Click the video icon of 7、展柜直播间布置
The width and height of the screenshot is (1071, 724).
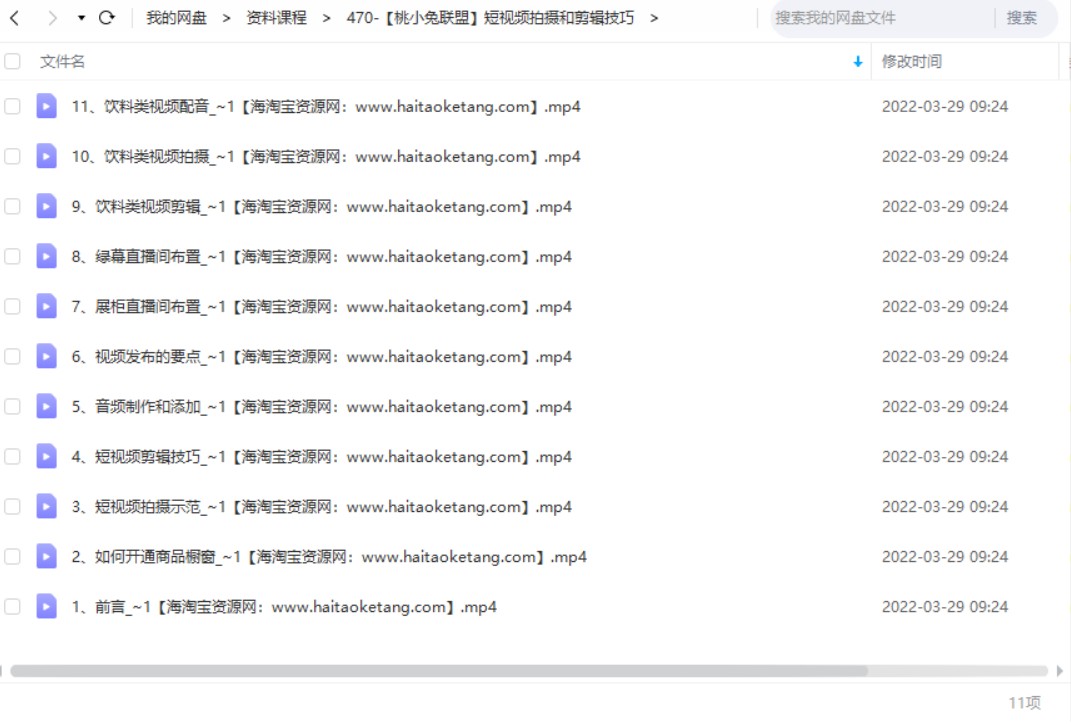(46, 306)
